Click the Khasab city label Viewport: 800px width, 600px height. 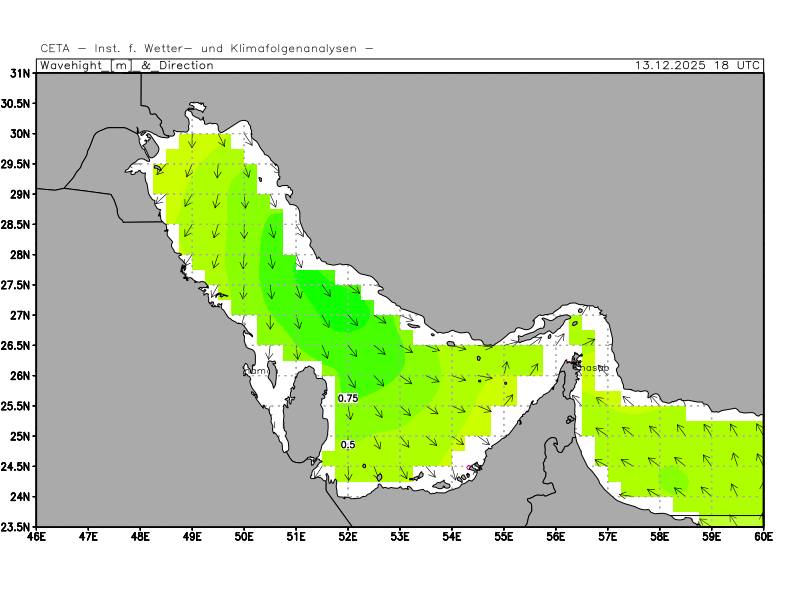(x=594, y=368)
